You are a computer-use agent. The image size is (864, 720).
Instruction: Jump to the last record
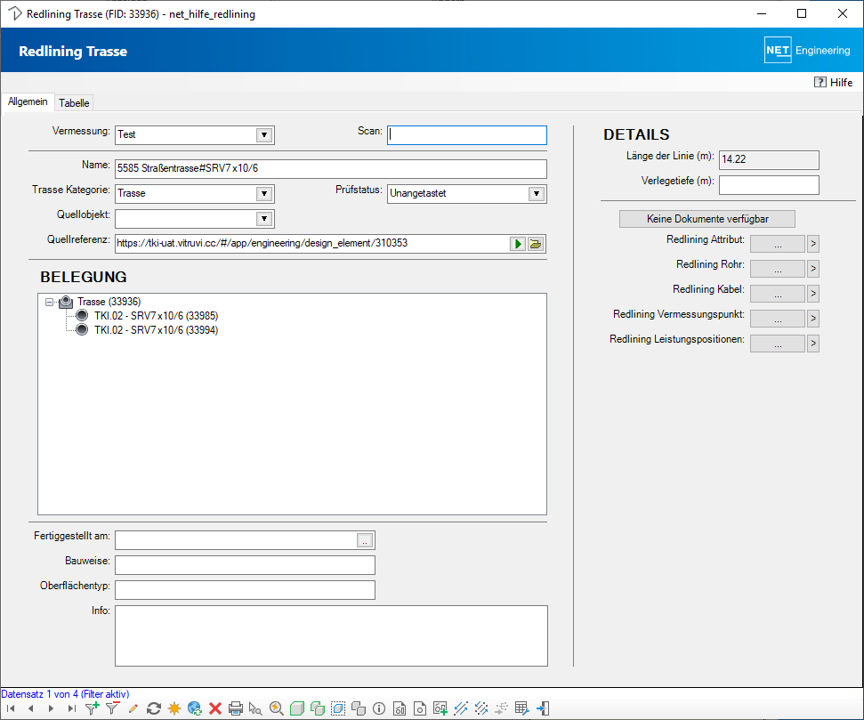click(71, 708)
